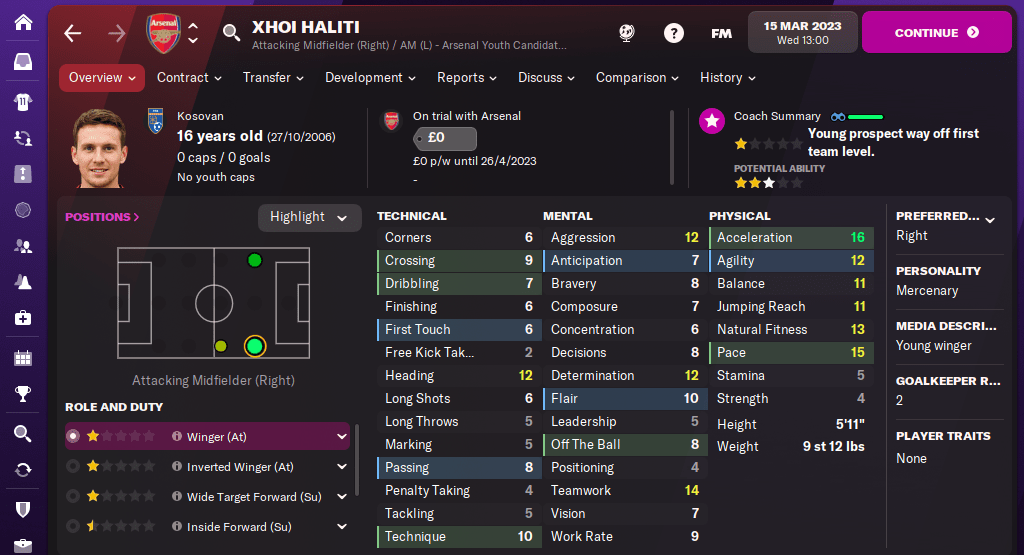Click the Positions link
This screenshot has height=555, width=1024.
tap(102, 217)
